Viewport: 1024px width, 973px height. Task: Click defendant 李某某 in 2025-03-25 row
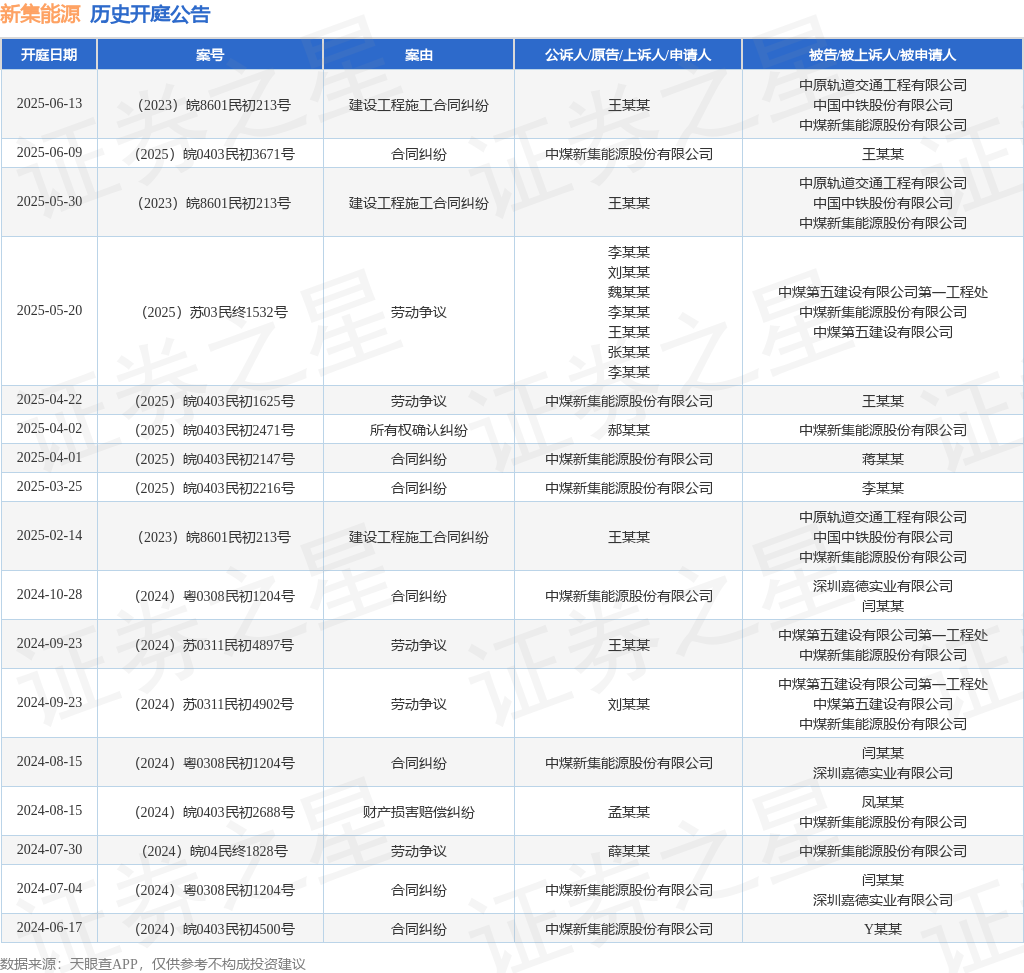point(882,488)
